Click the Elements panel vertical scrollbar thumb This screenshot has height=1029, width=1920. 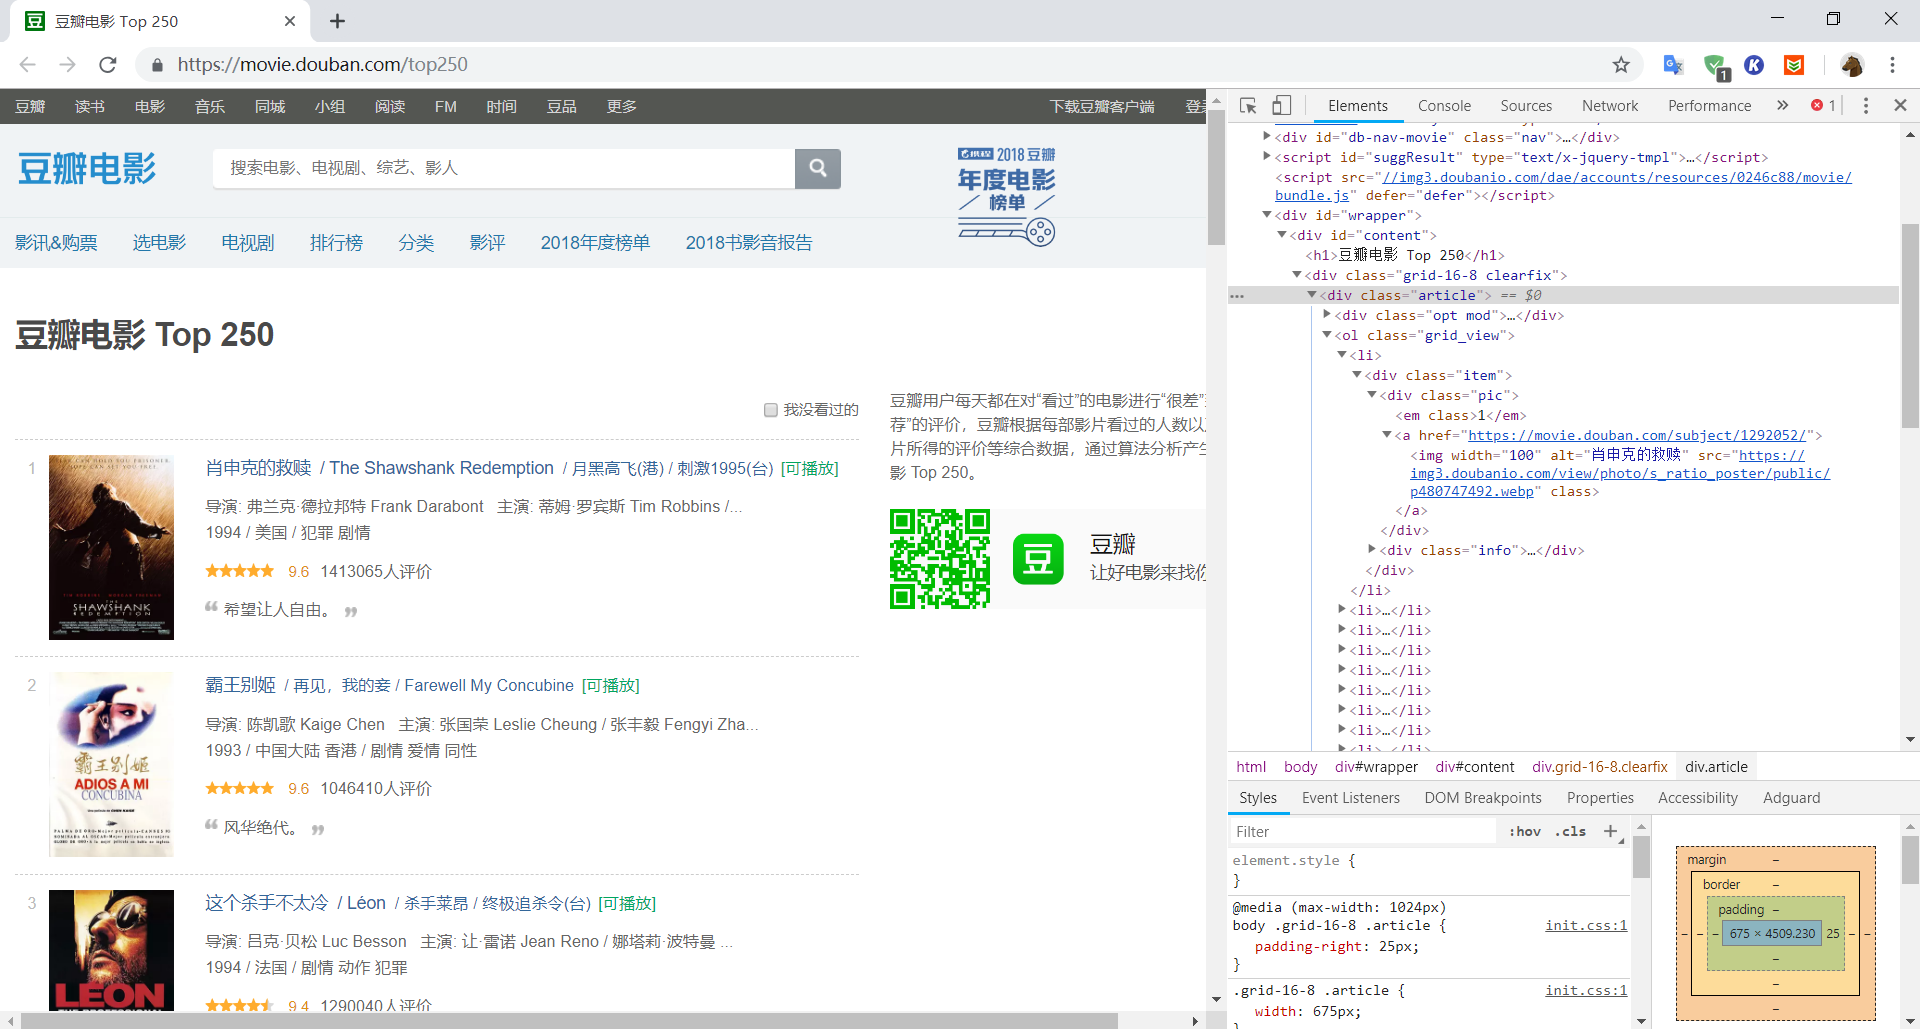[x=1910, y=325]
